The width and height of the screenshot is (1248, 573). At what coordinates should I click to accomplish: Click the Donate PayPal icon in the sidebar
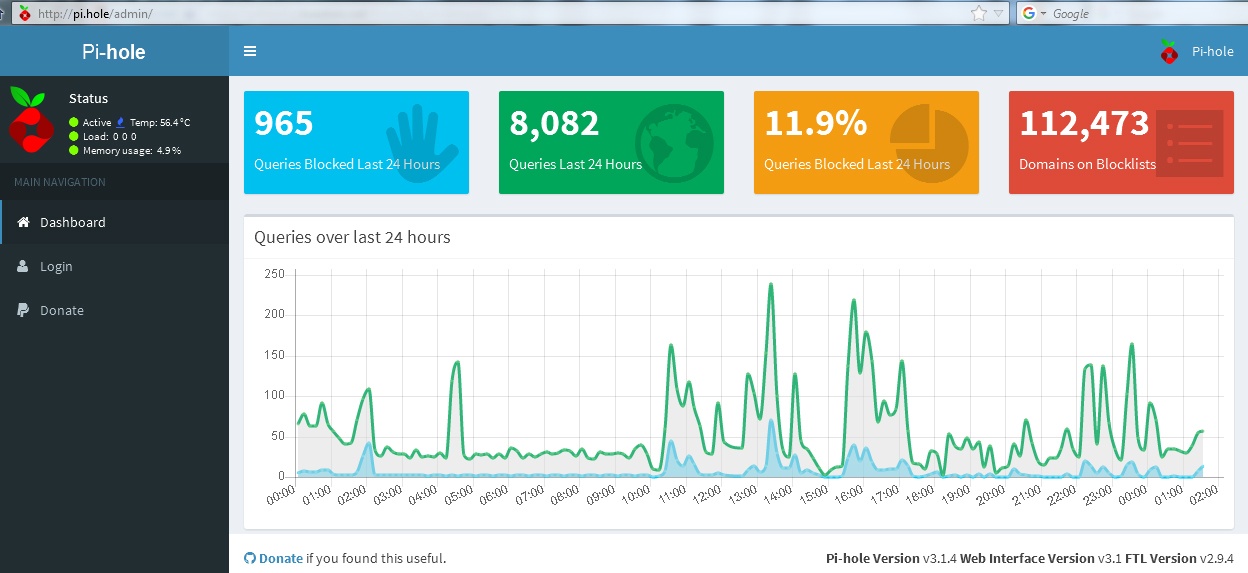(x=23, y=310)
